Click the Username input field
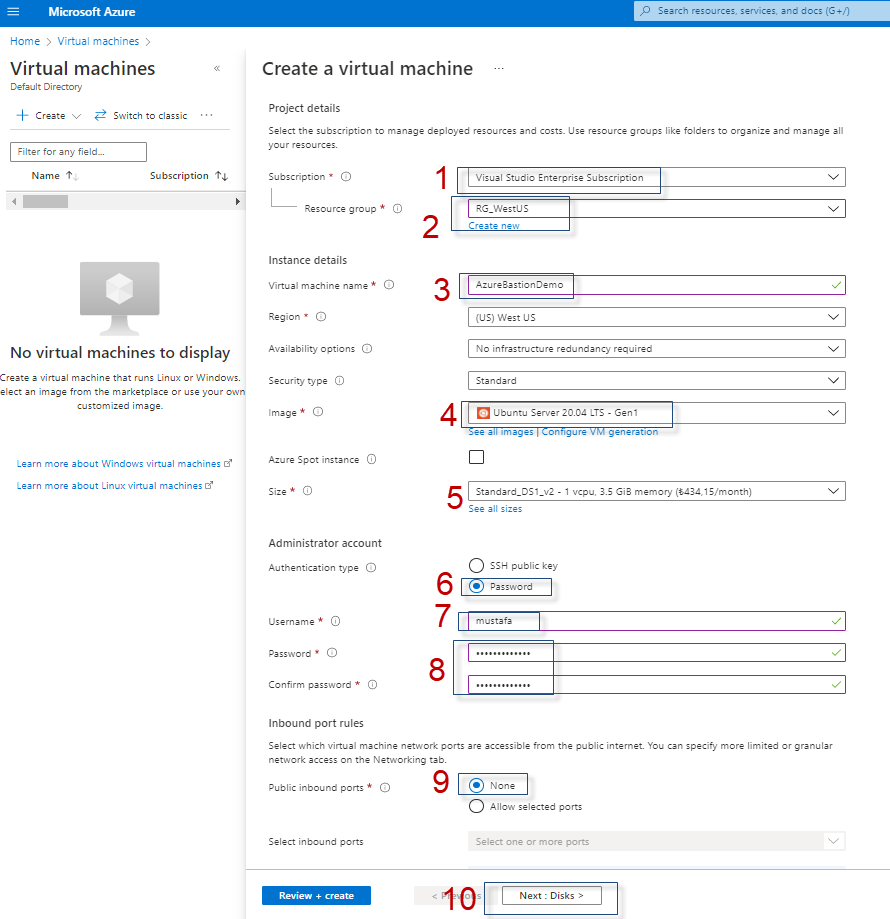The height and width of the screenshot is (919, 890). click(x=657, y=621)
